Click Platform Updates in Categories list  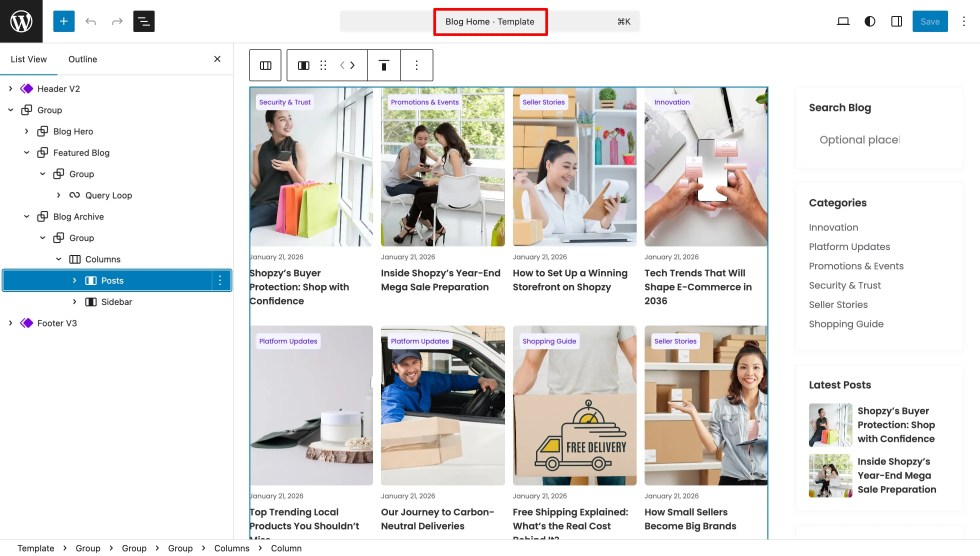click(x=849, y=247)
